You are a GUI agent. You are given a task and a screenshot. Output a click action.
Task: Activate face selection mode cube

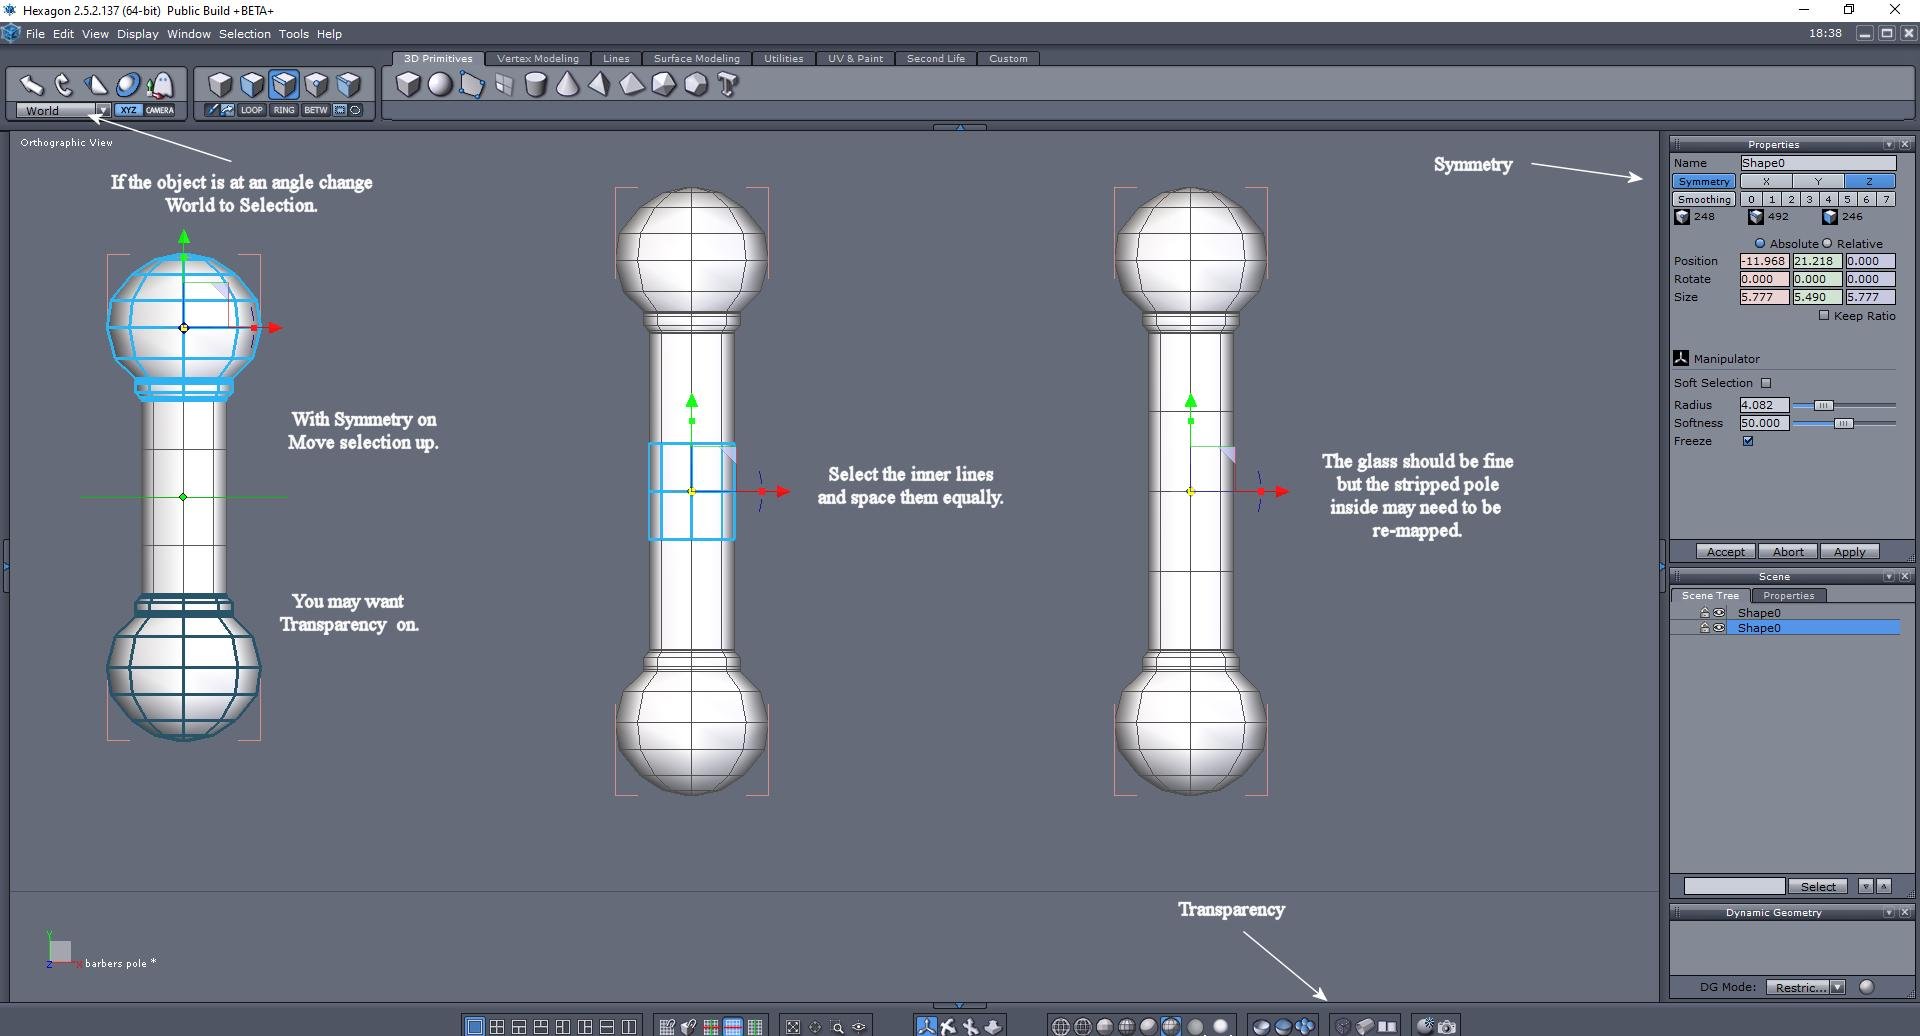click(x=252, y=85)
